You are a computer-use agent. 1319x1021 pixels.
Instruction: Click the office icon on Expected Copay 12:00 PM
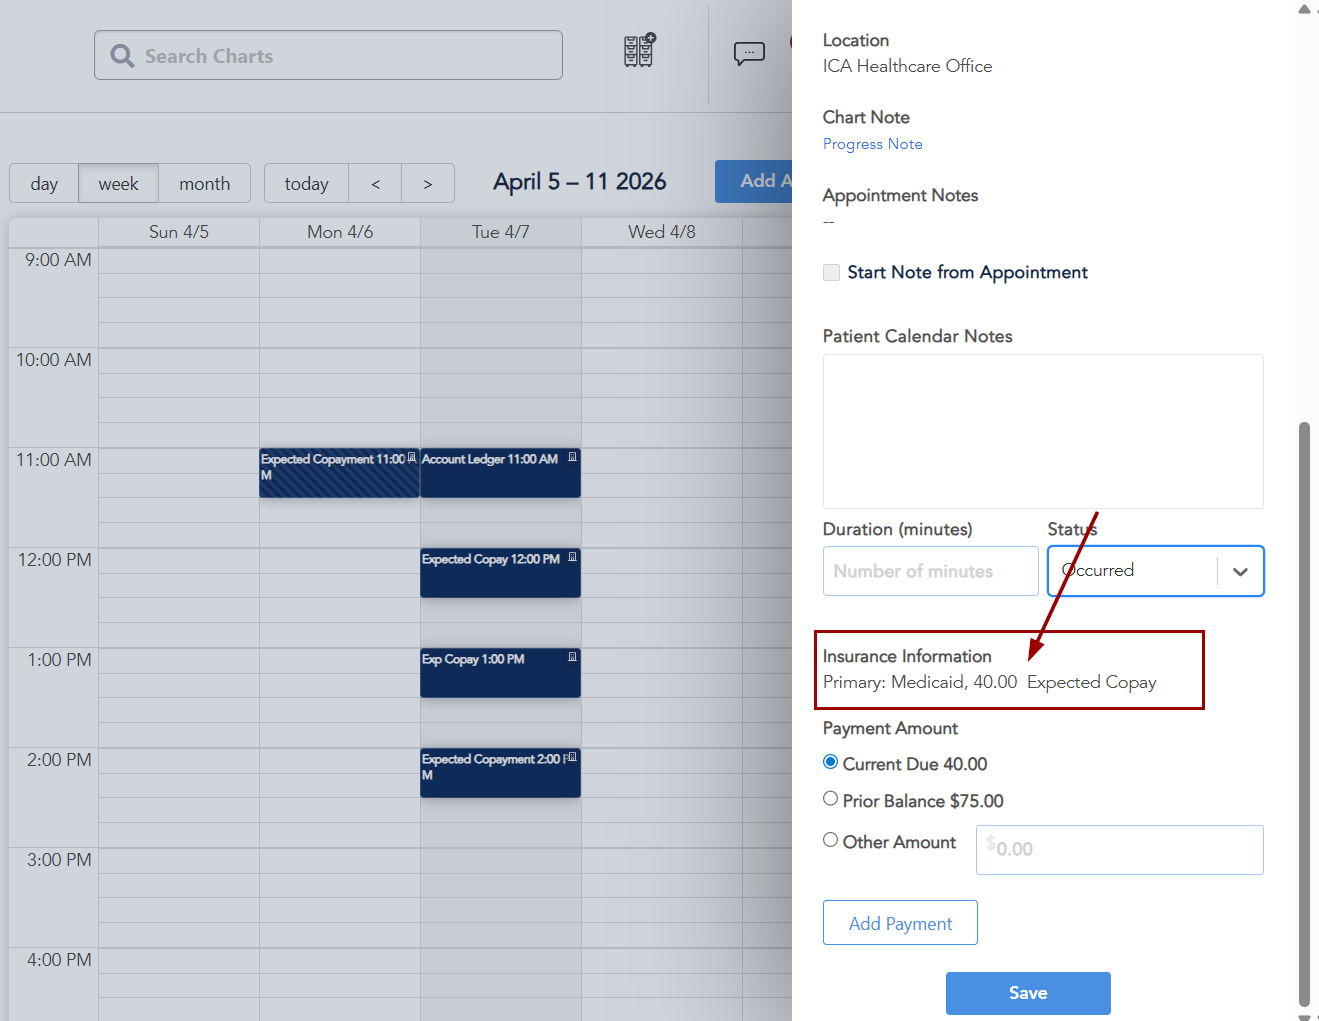[573, 557]
